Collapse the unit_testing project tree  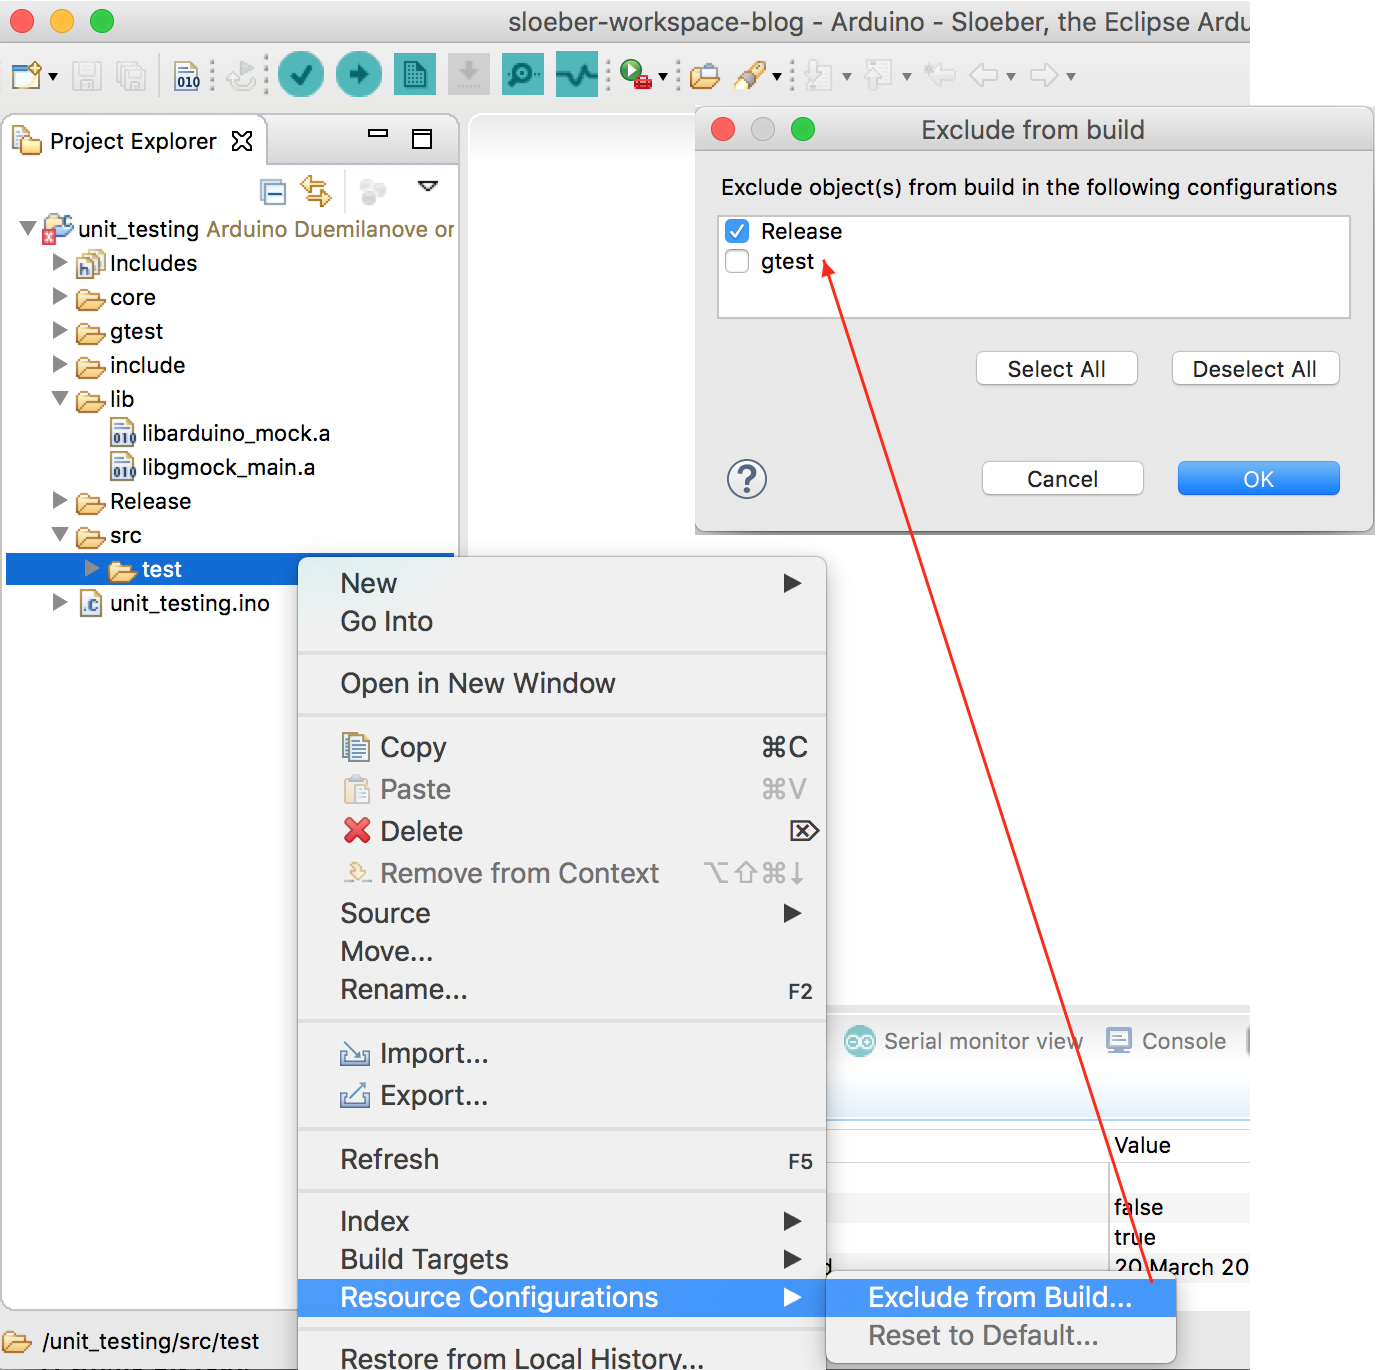tap(27, 228)
